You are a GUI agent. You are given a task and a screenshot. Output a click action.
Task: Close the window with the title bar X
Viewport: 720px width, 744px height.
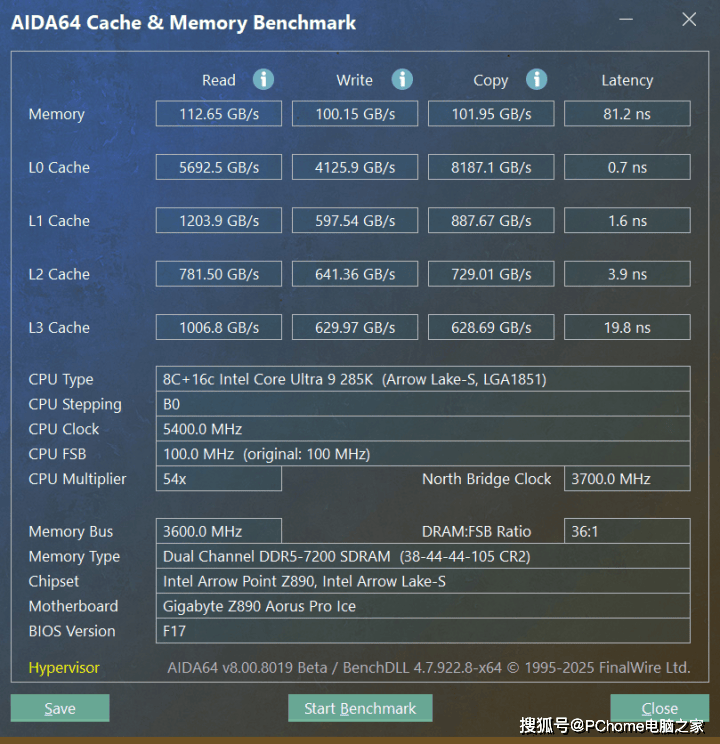[688, 20]
